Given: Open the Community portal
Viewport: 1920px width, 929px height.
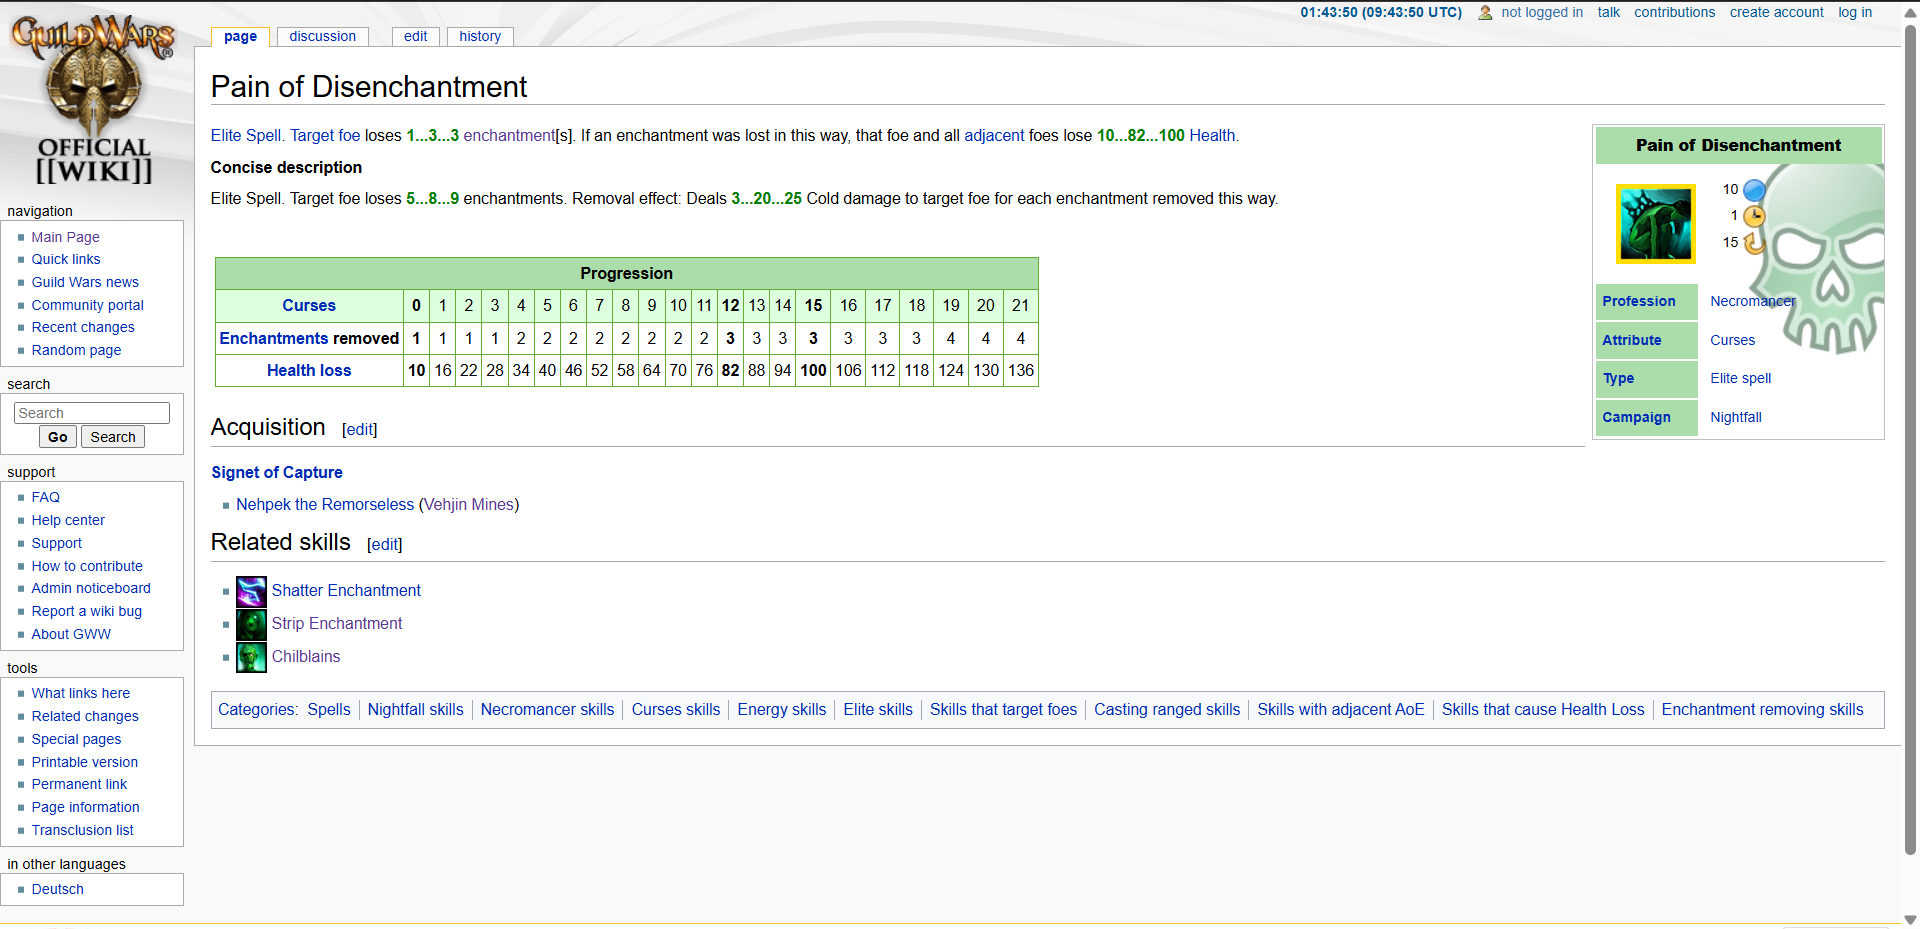Looking at the screenshot, I should click(x=87, y=305).
